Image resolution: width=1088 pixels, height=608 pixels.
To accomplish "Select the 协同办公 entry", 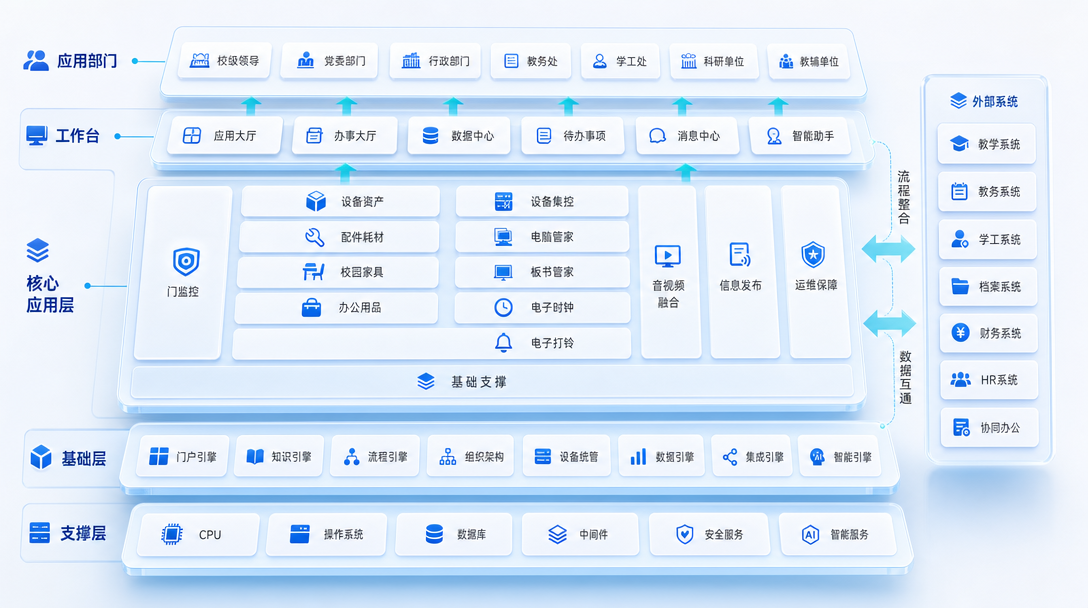I will tap(989, 428).
